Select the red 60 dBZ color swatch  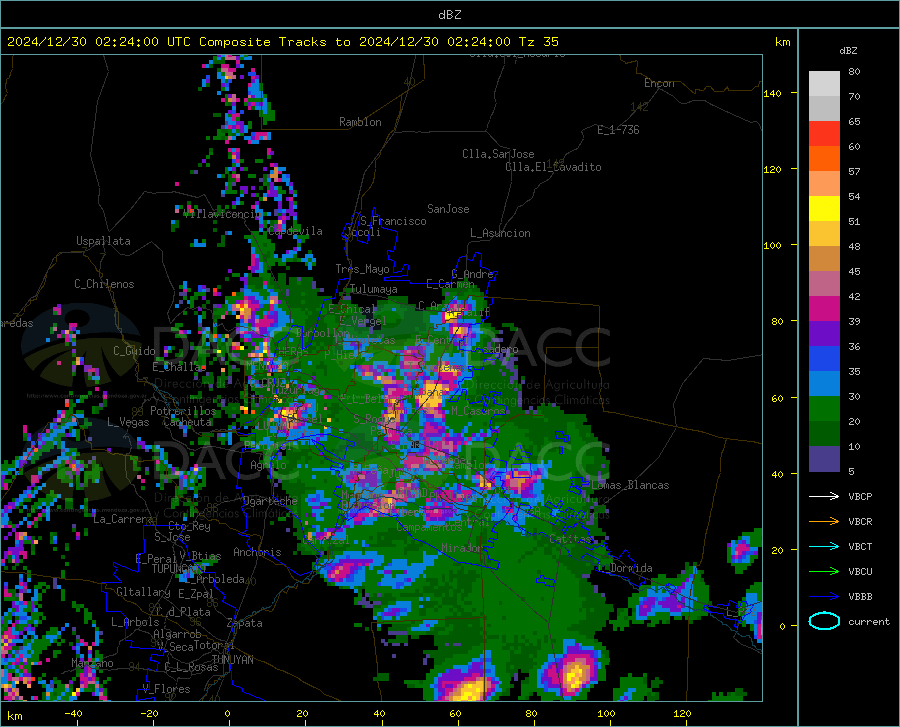(824, 134)
